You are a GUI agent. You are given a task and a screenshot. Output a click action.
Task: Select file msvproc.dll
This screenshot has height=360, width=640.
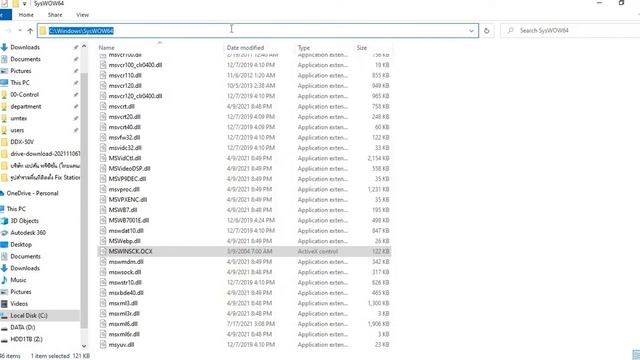pos(124,189)
